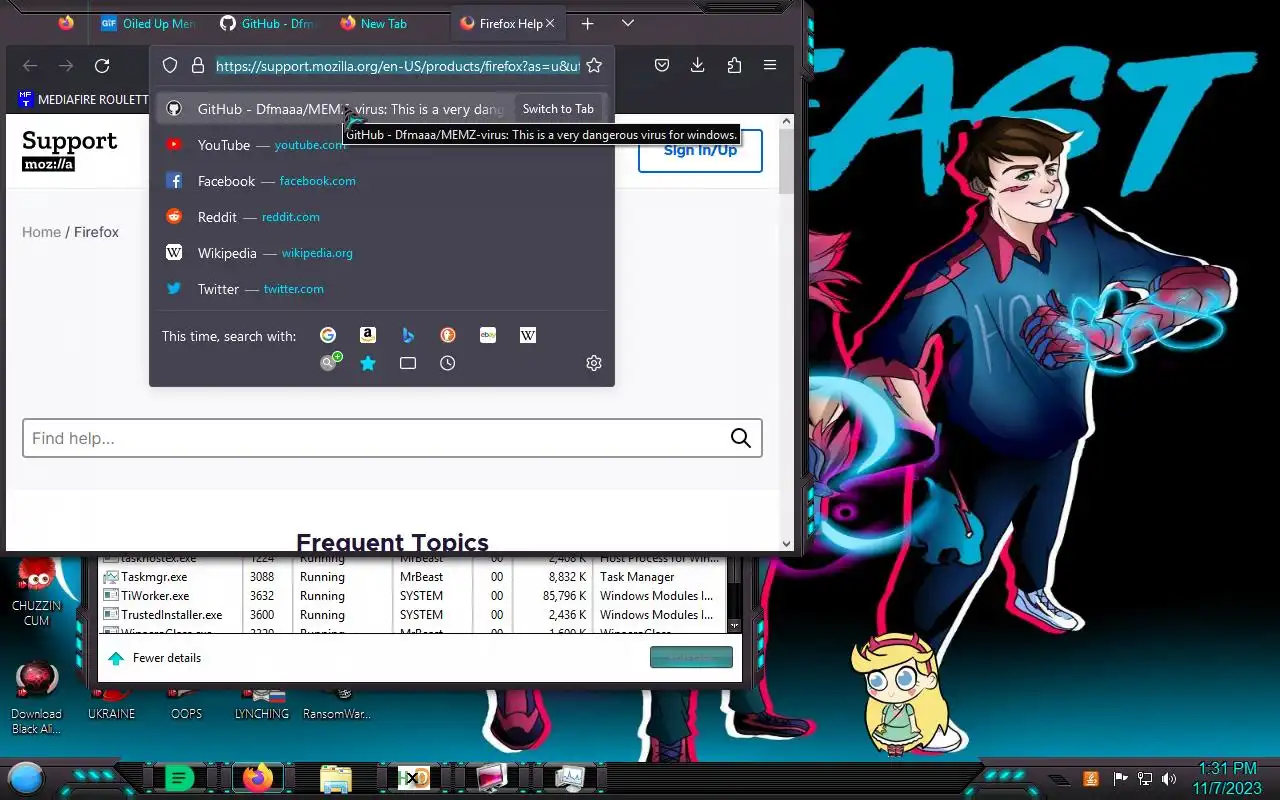Click the site security padlock icon
Image resolution: width=1280 pixels, height=800 pixels.
click(x=198, y=65)
